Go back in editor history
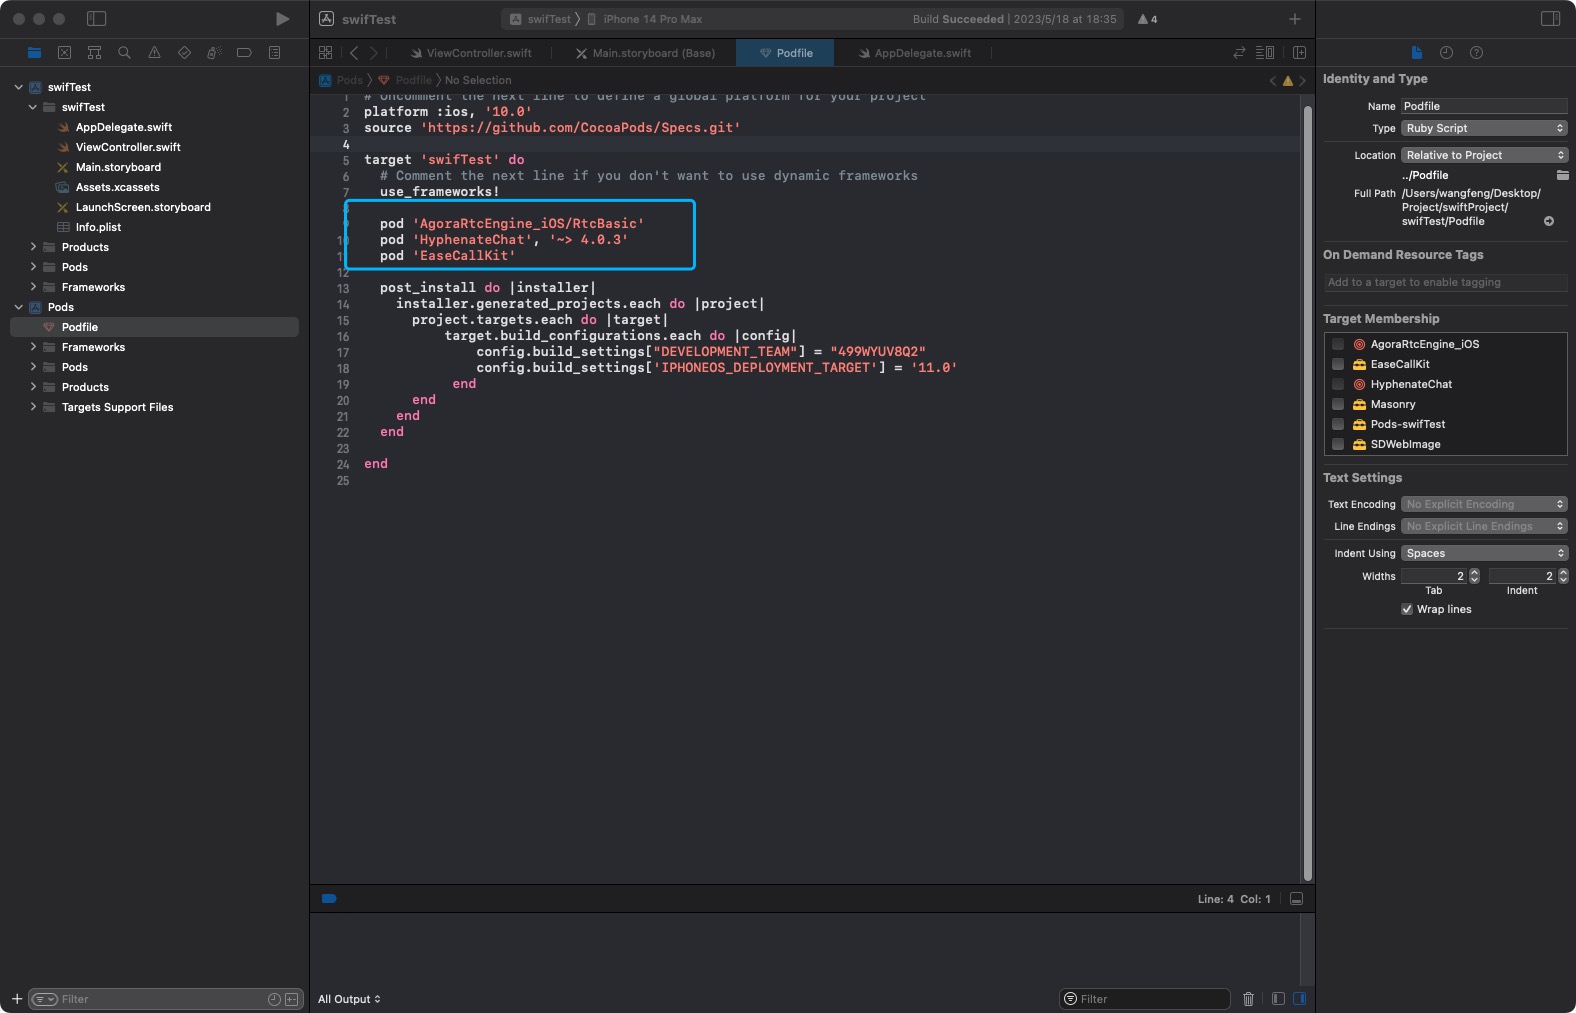Viewport: 1576px width, 1013px height. 354,52
